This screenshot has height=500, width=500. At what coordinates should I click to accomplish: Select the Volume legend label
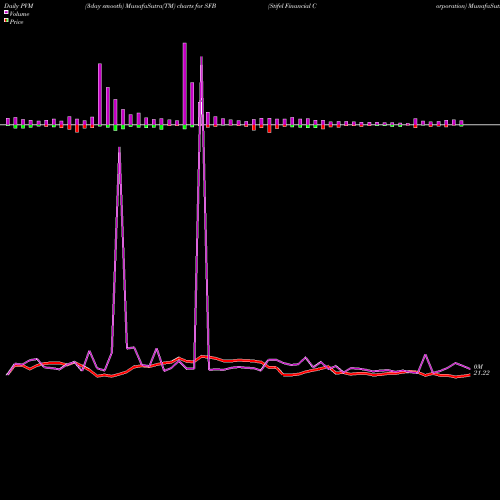coord(19,14)
